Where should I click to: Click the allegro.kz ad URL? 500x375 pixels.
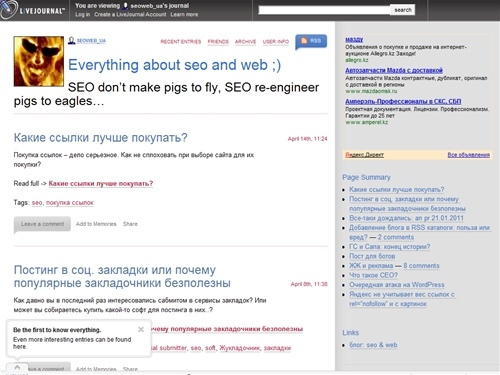pos(357,60)
